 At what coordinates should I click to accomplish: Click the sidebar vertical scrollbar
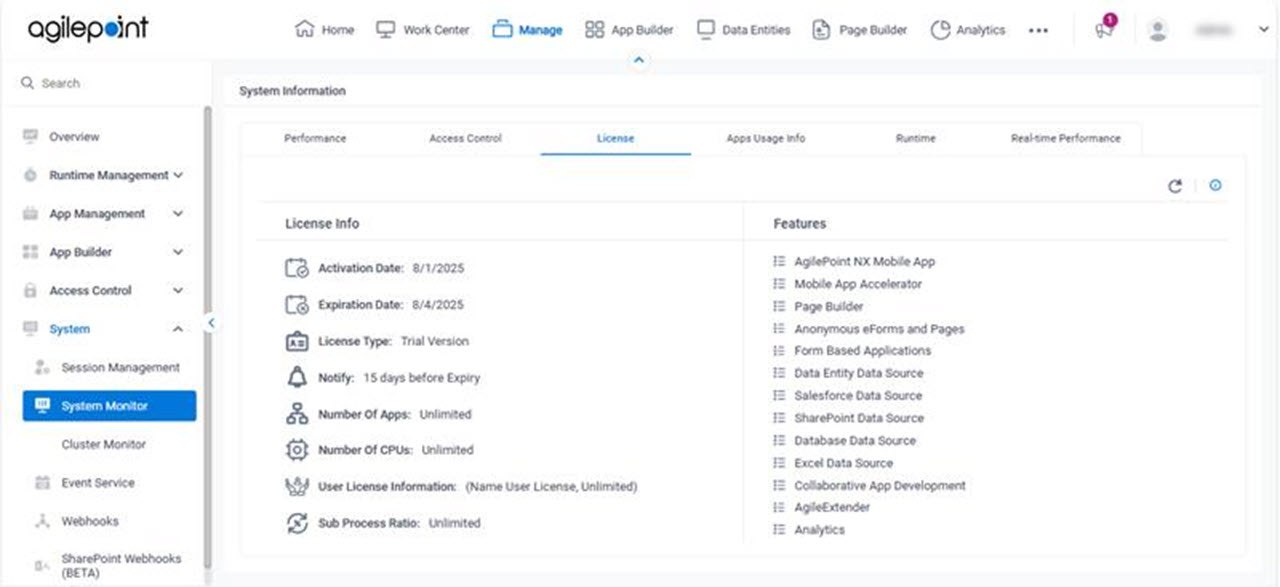pos(207,337)
